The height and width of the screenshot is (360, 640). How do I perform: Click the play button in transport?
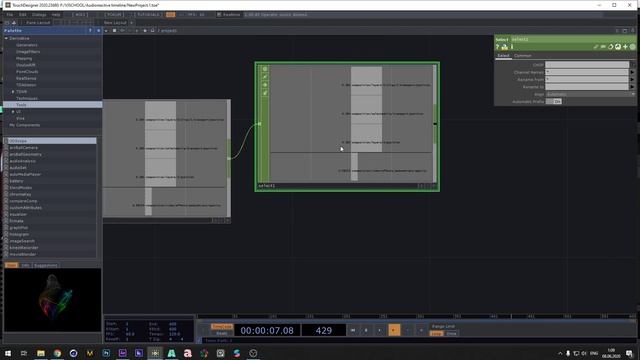click(394, 330)
